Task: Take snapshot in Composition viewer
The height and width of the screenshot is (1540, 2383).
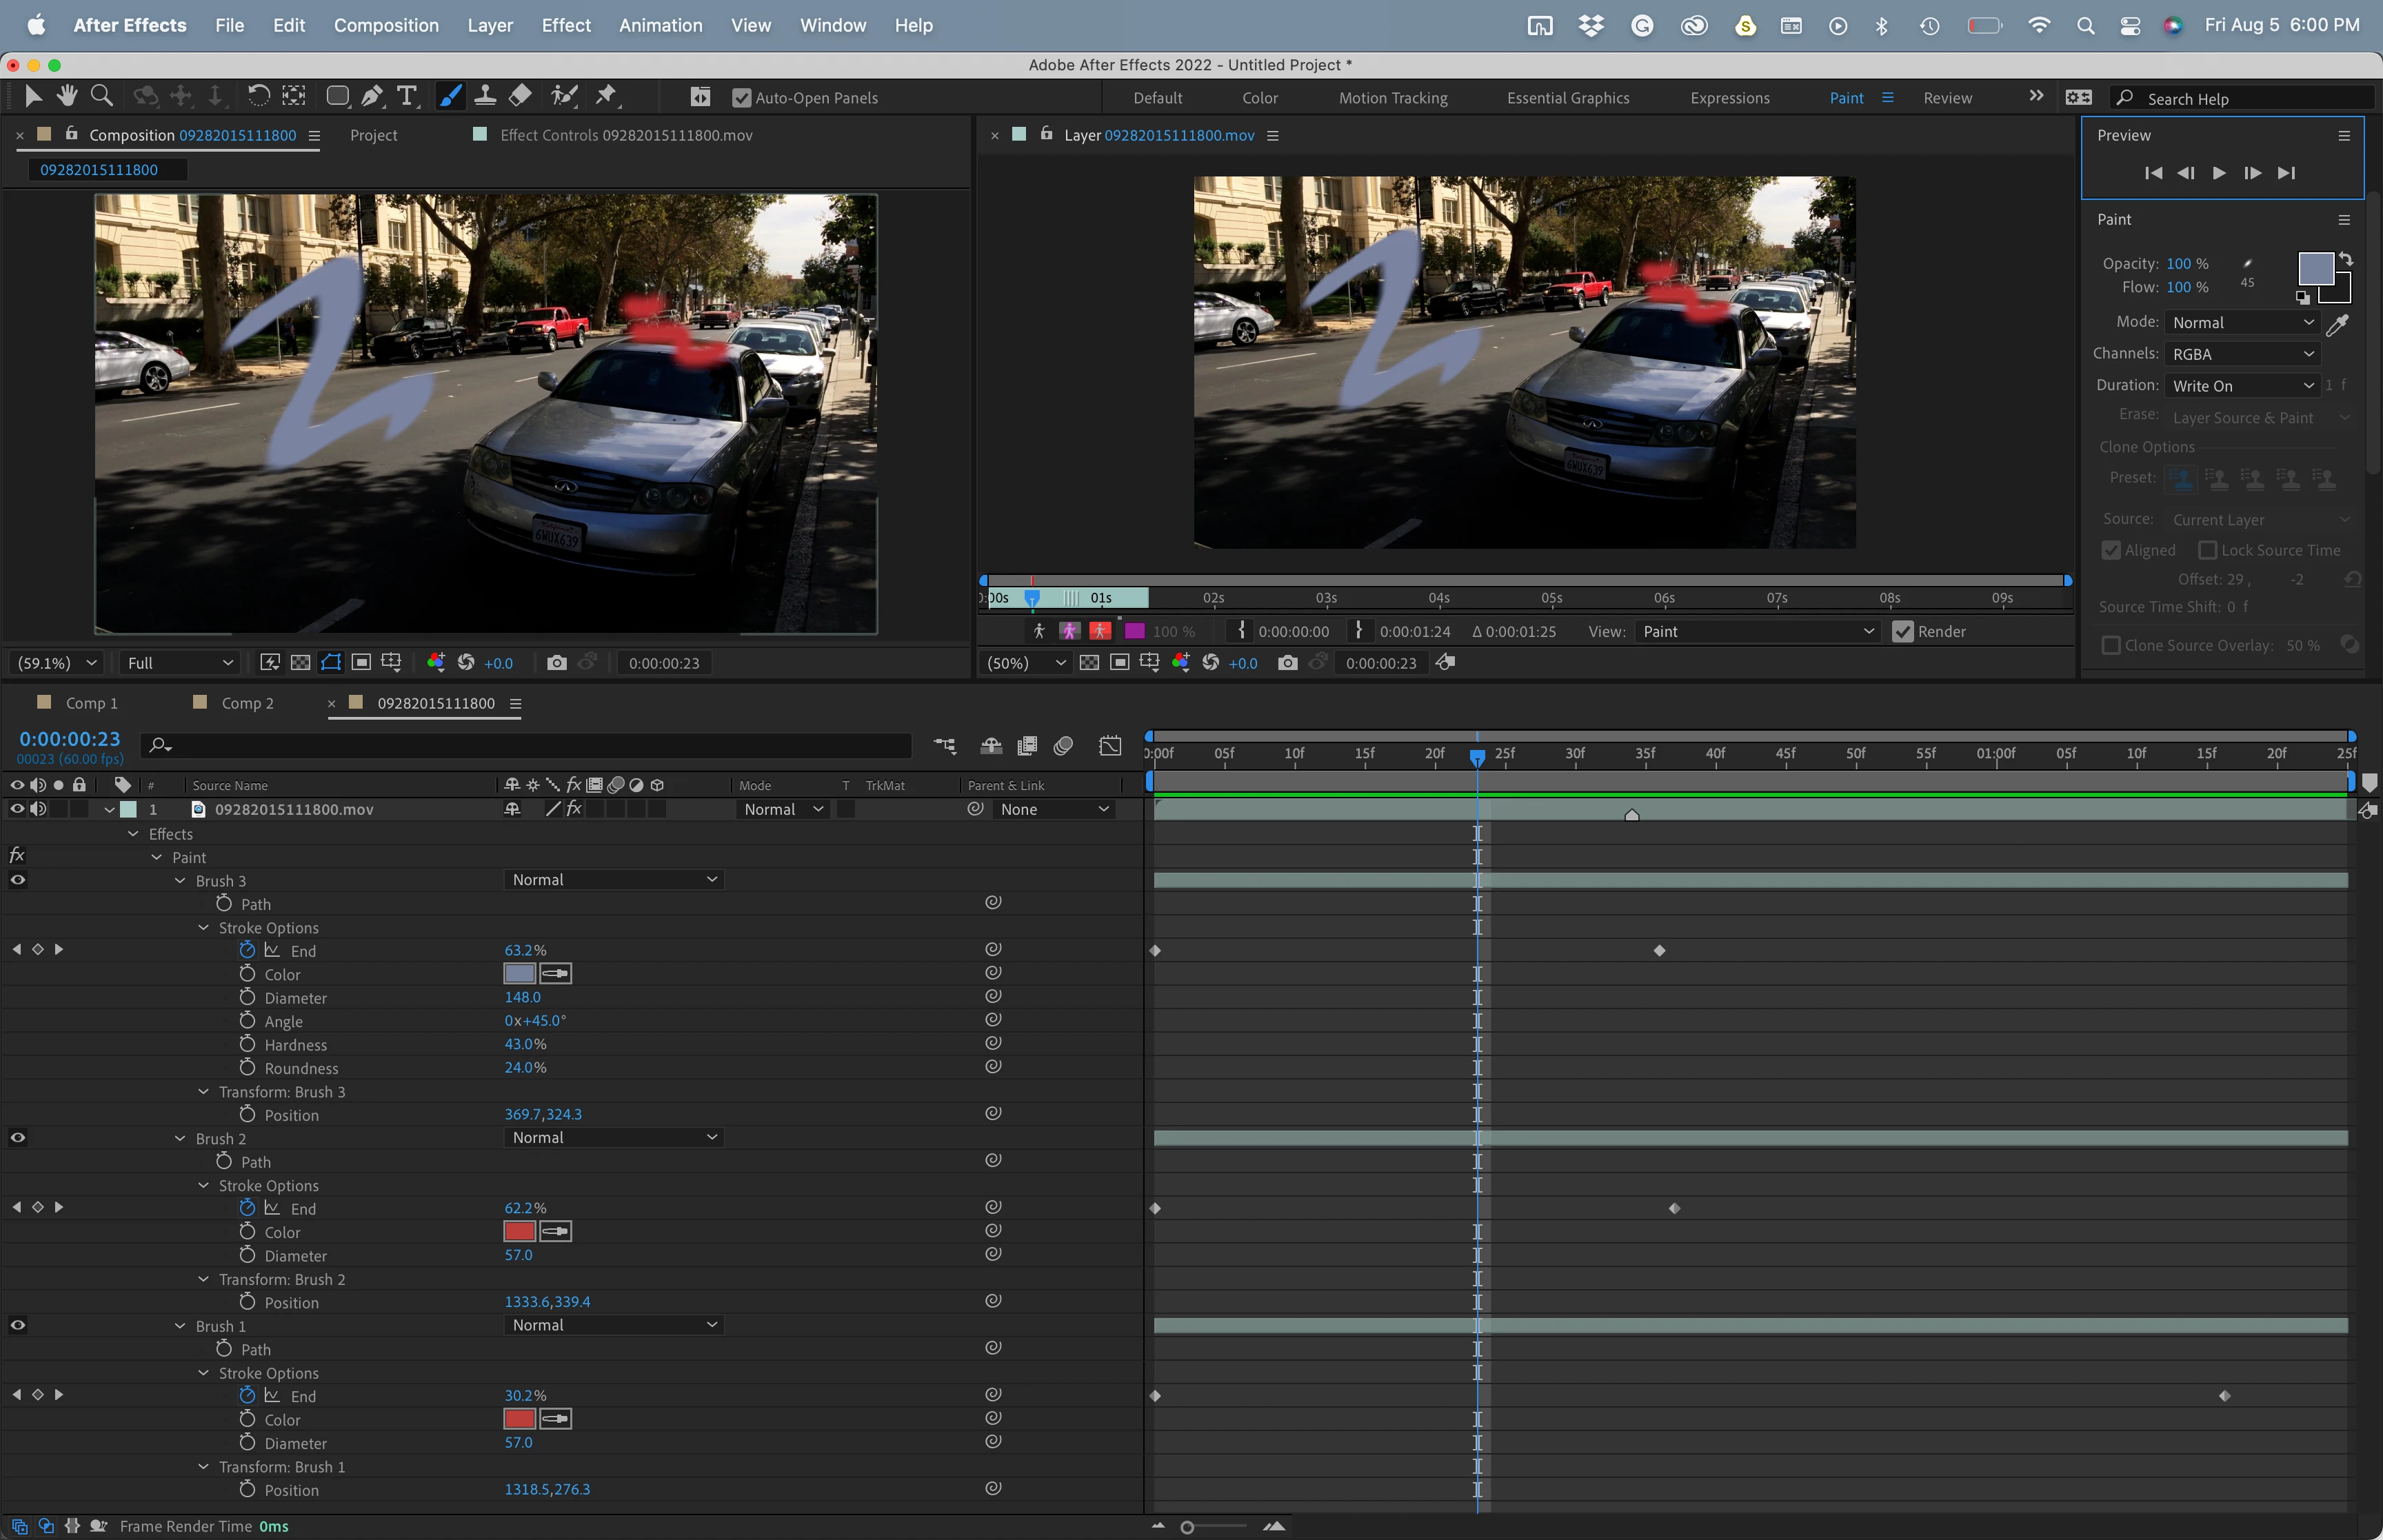Action: tap(557, 663)
